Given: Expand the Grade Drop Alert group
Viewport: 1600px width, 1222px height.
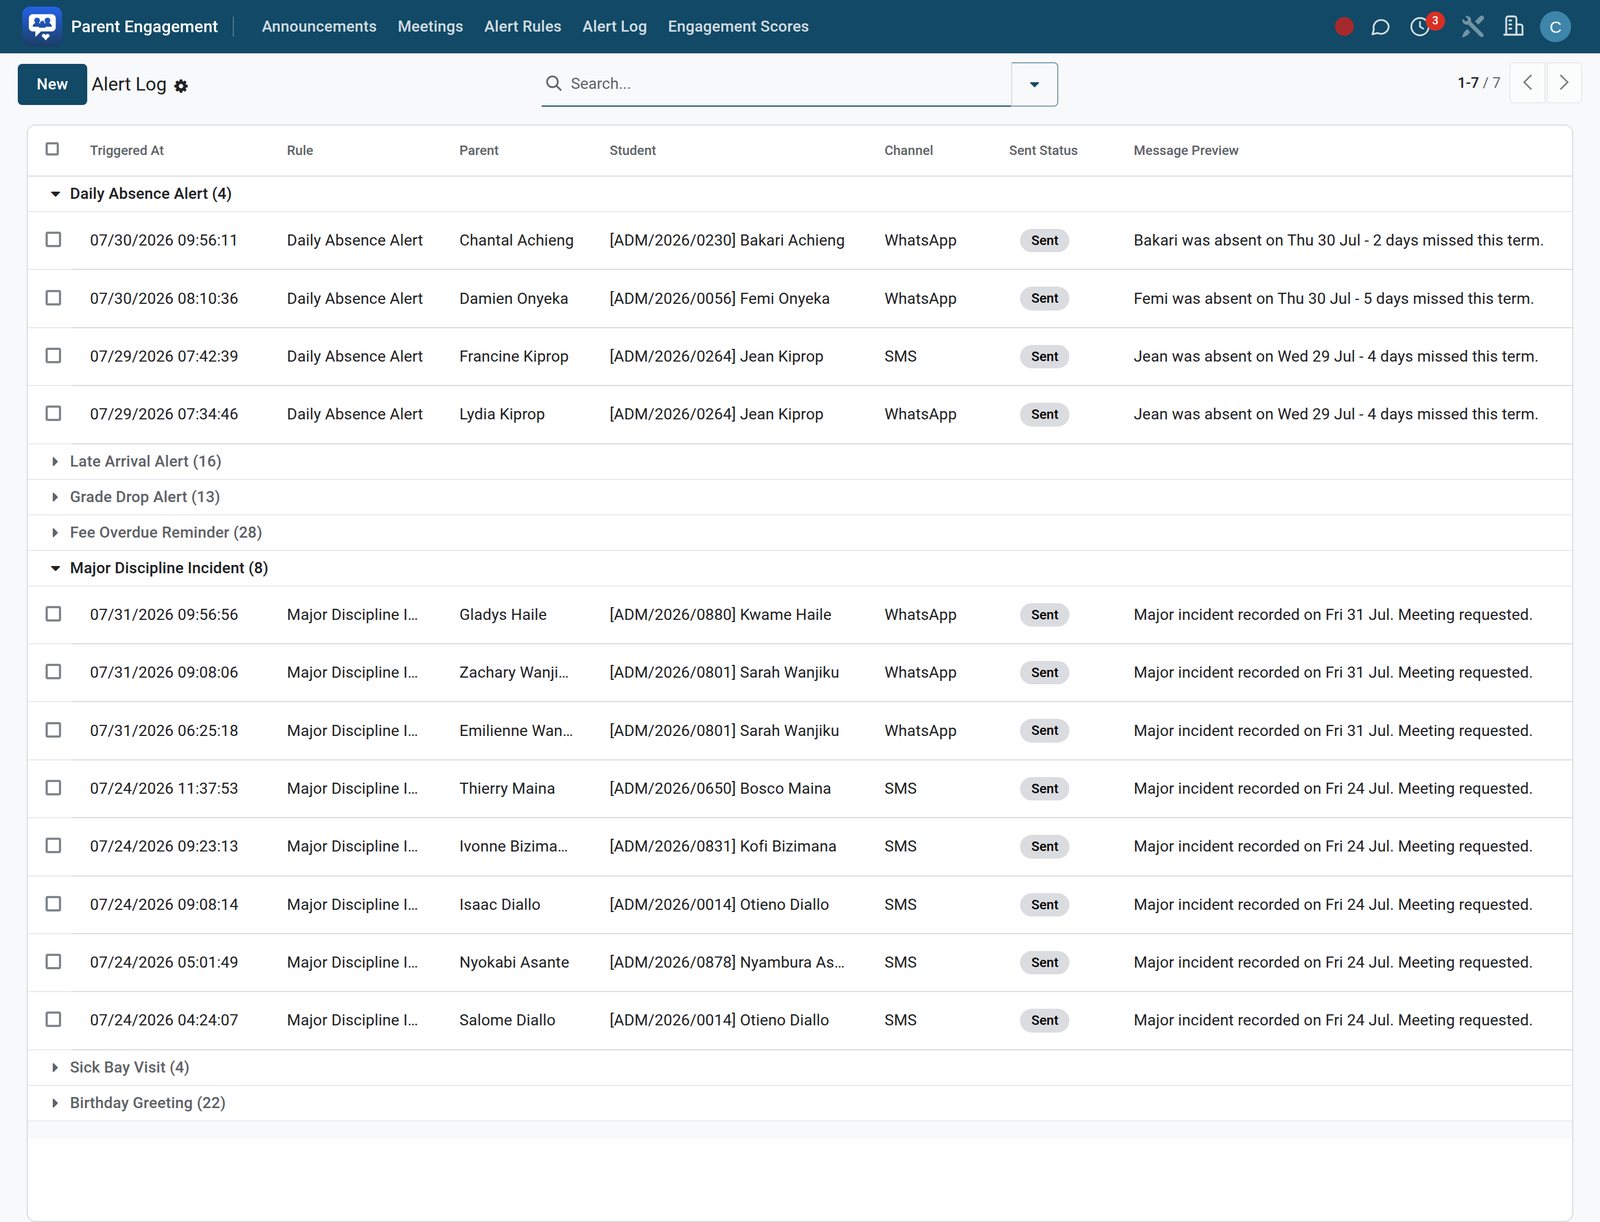Looking at the screenshot, I should [x=144, y=497].
